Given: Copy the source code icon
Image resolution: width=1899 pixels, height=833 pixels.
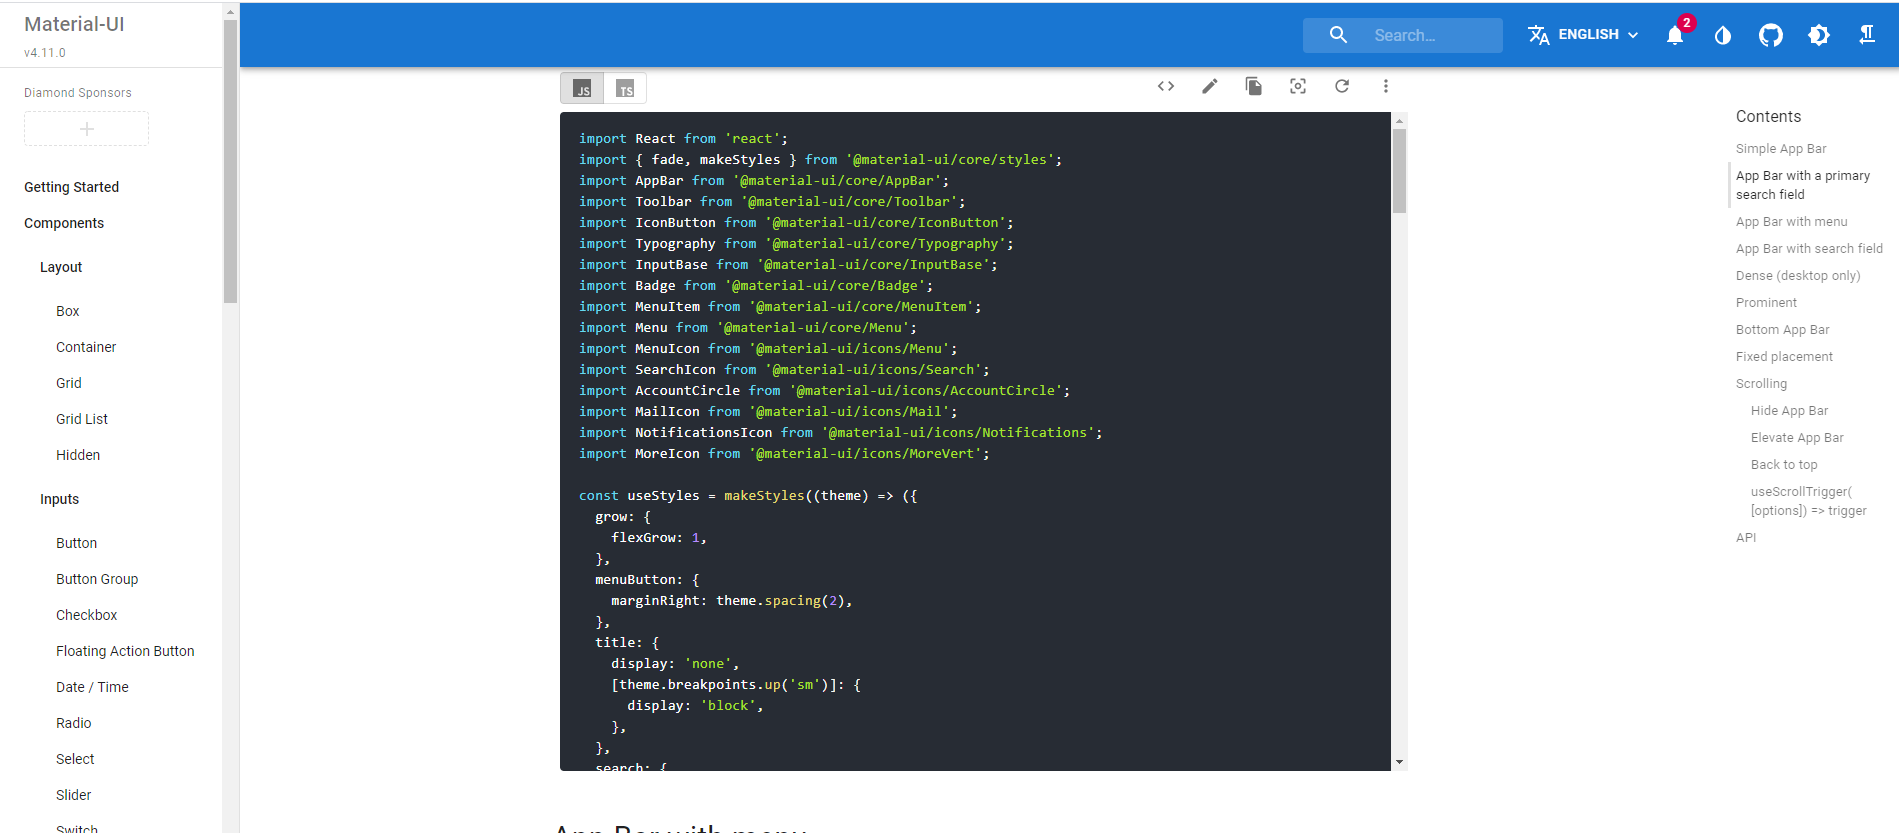Looking at the screenshot, I should (x=1254, y=86).
